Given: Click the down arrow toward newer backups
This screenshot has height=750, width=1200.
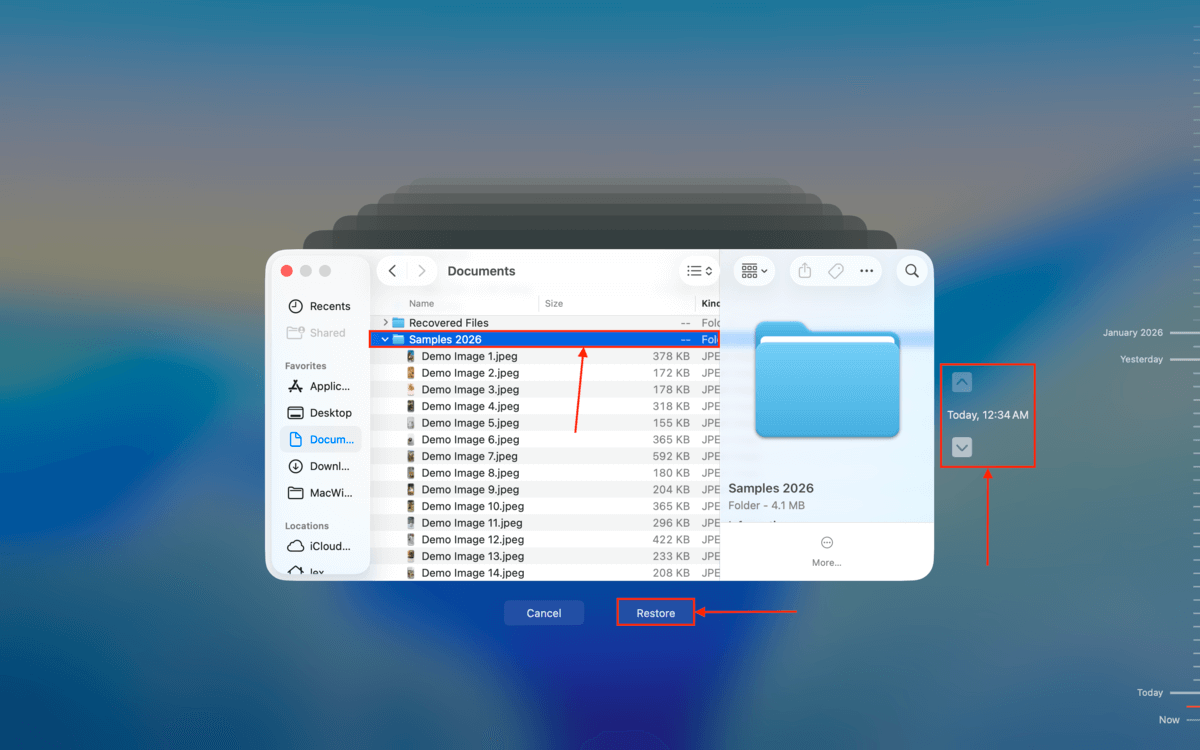Looking at the screenshot, I should click(x=961, y=447).
